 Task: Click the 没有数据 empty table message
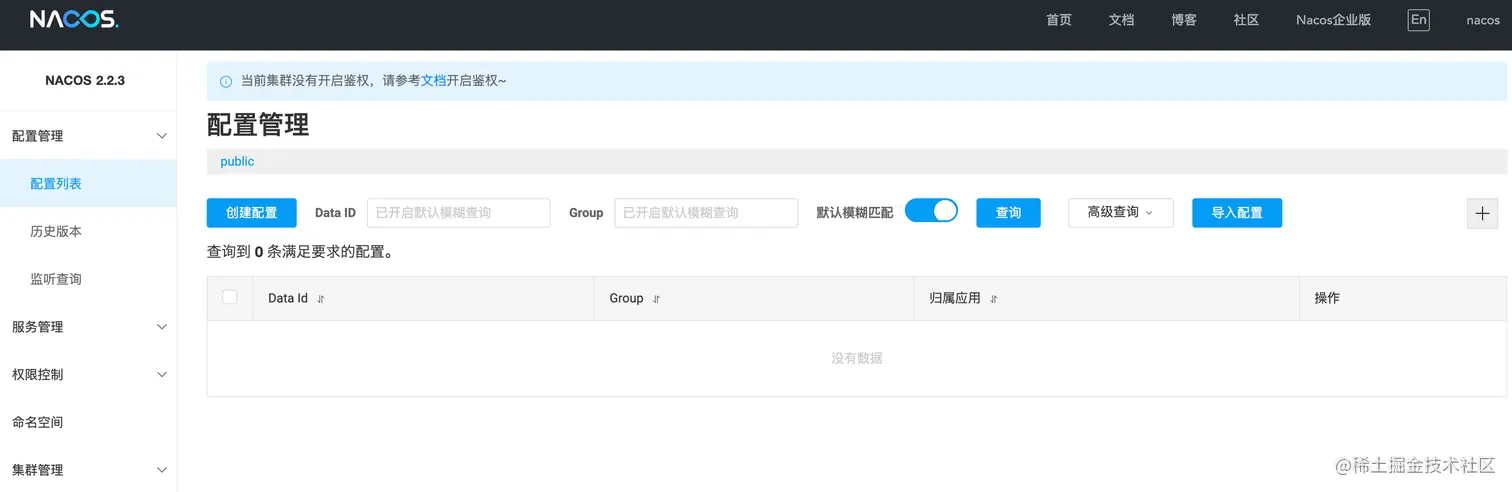click(857, 358)
